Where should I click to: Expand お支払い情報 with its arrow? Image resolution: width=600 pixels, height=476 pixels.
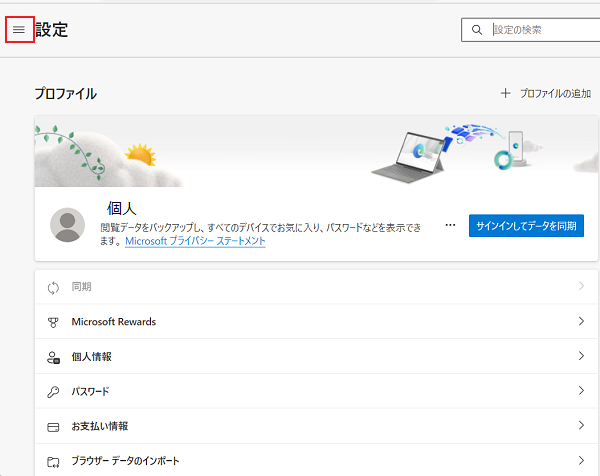tap(580, 426)
